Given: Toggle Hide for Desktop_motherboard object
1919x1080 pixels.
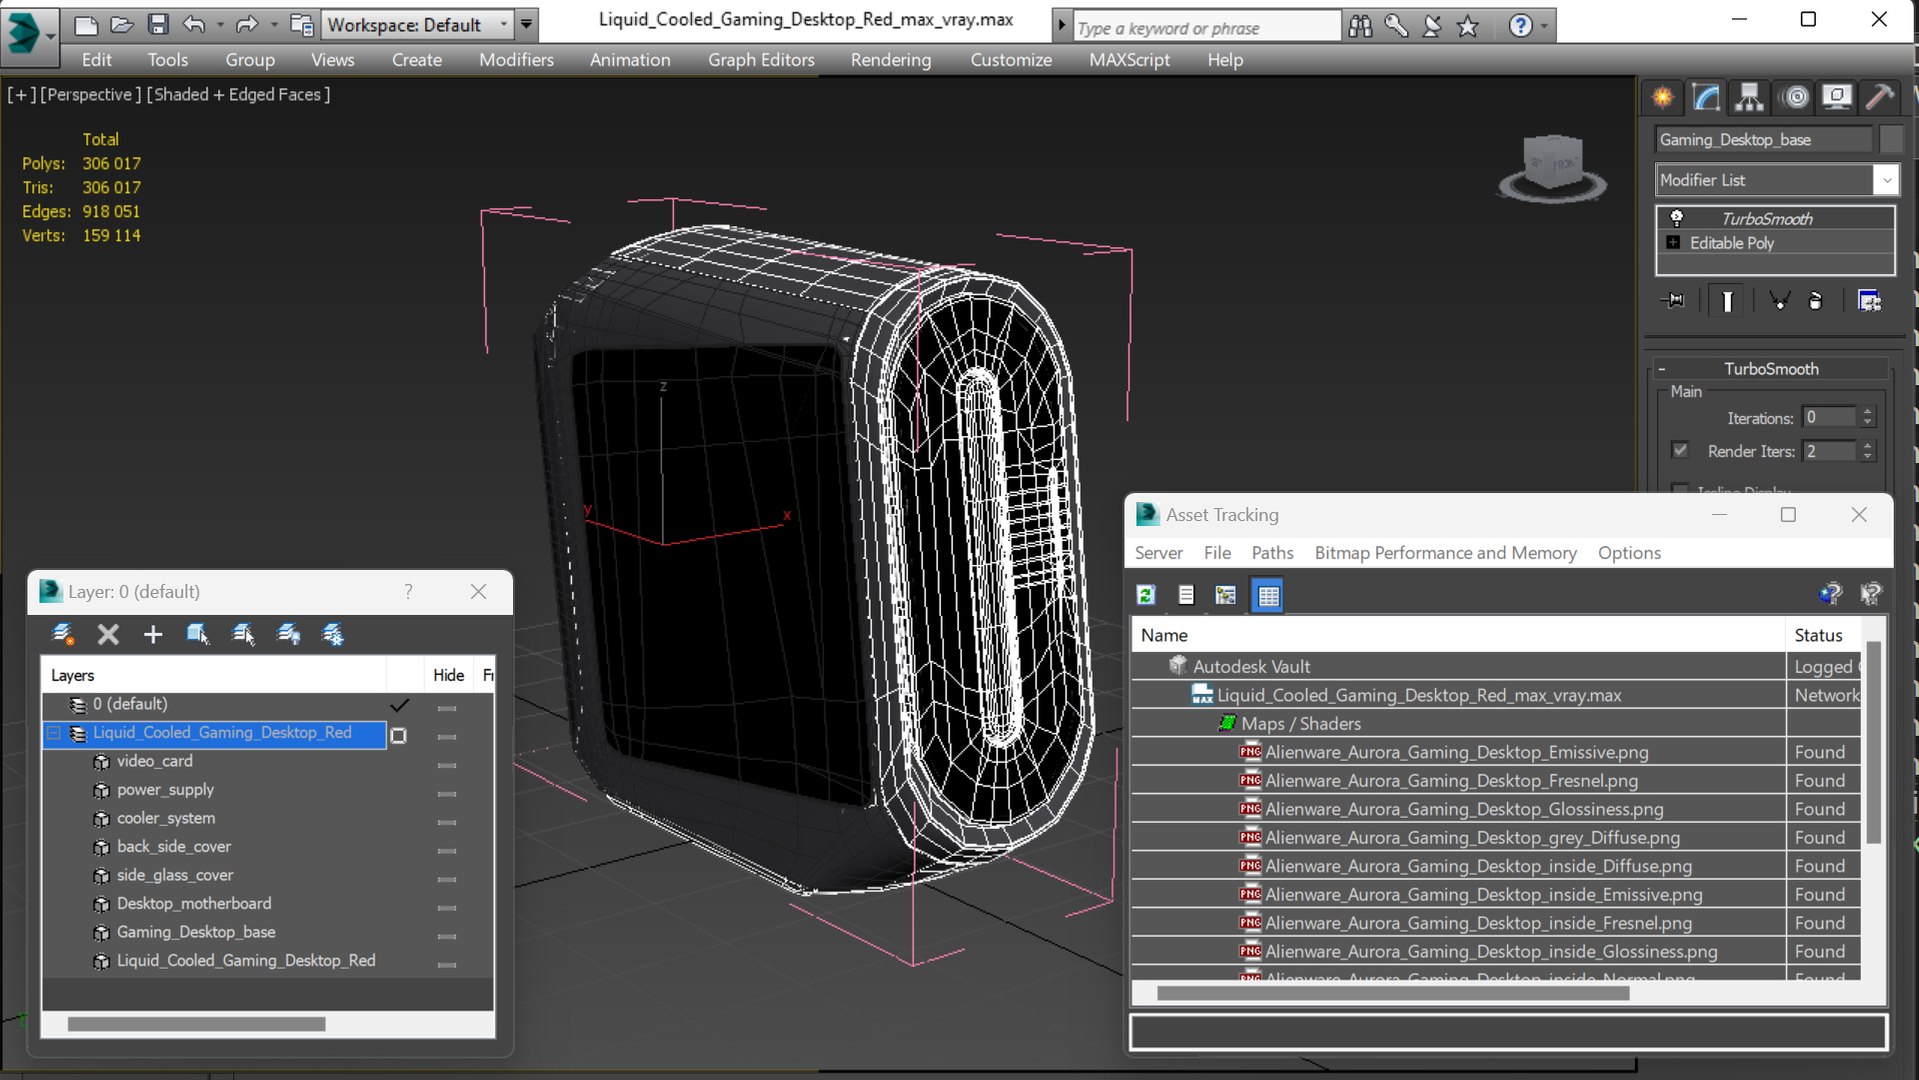Looking at the screenshot, I should [x=447, y=908].
